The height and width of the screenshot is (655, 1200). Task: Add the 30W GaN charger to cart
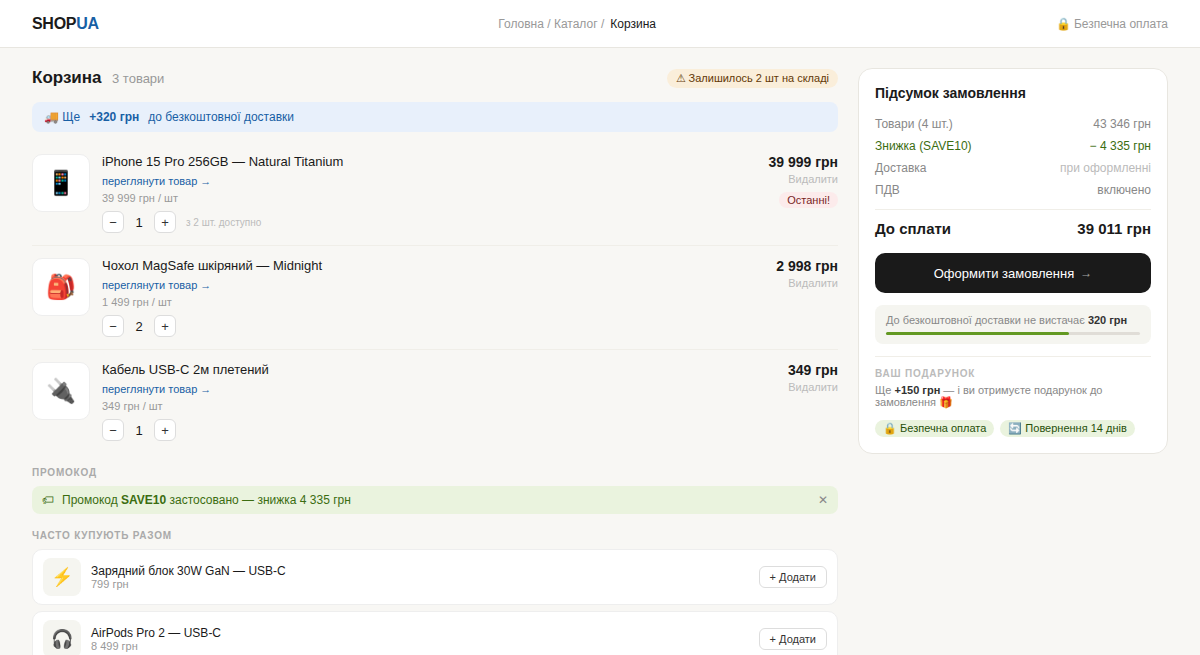click(792, 577)
